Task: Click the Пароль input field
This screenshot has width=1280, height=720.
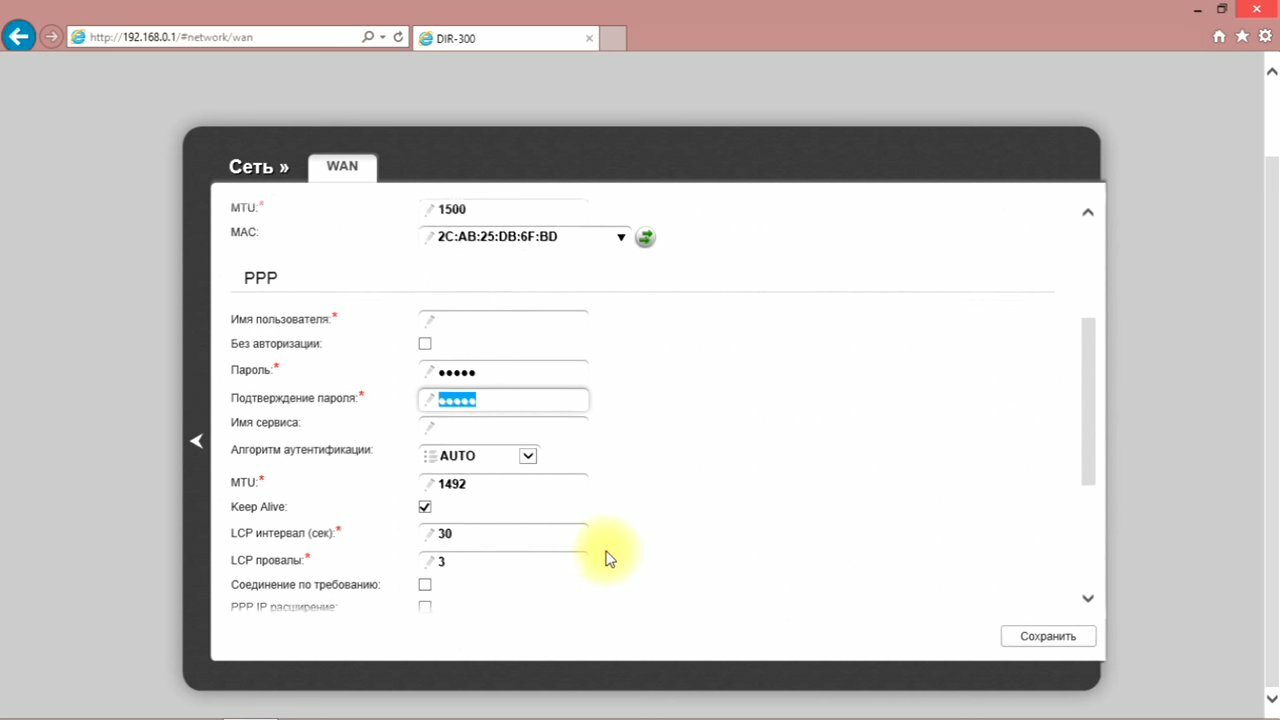Action: 503,372
